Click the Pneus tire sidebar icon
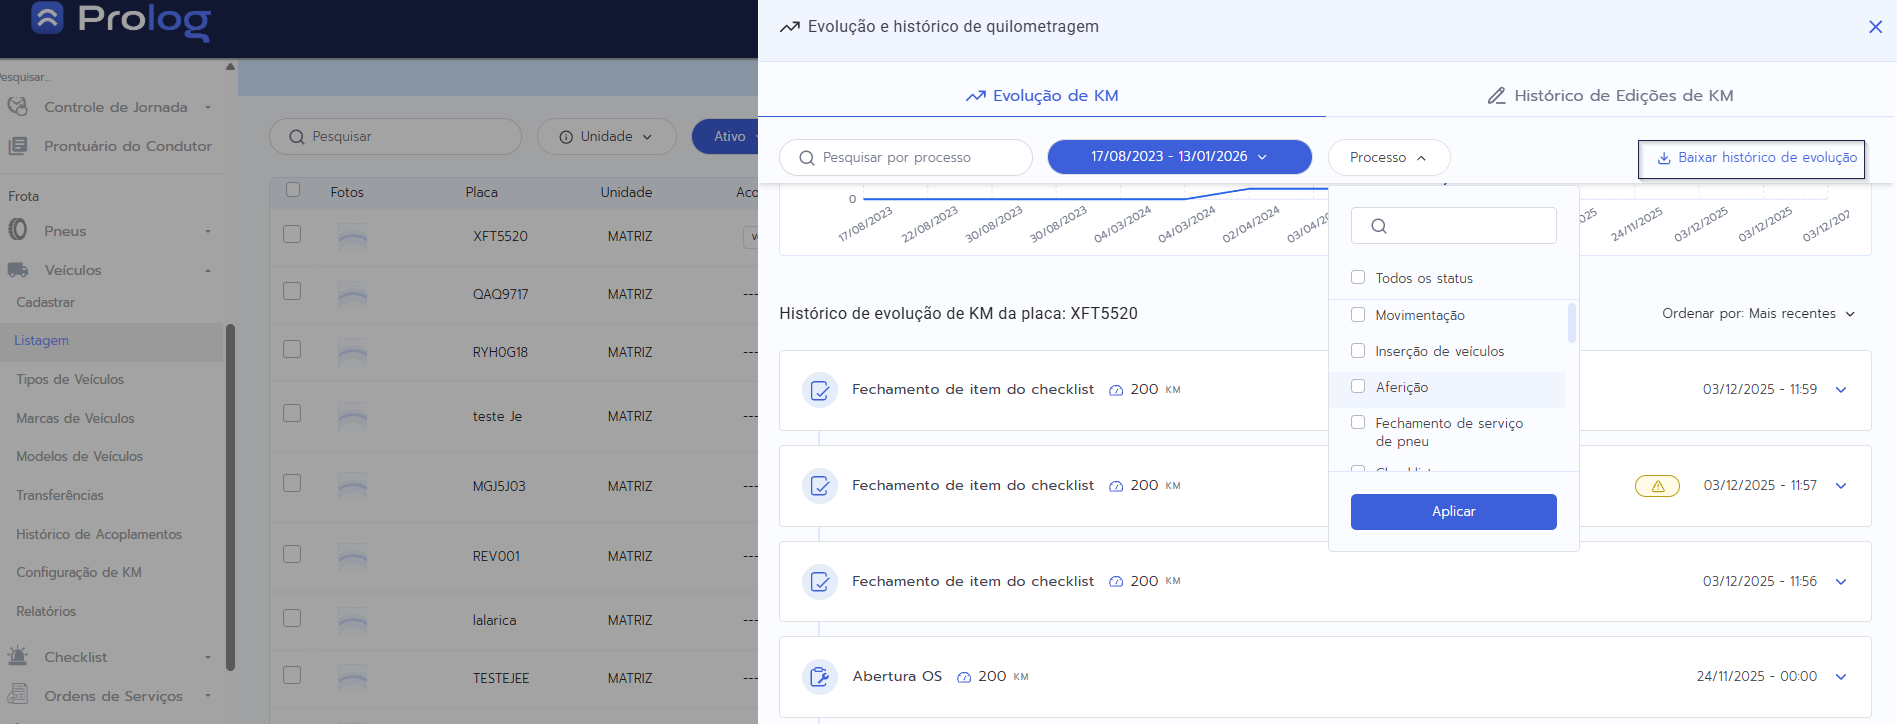 pyautogui.click(x=18, y=231)
